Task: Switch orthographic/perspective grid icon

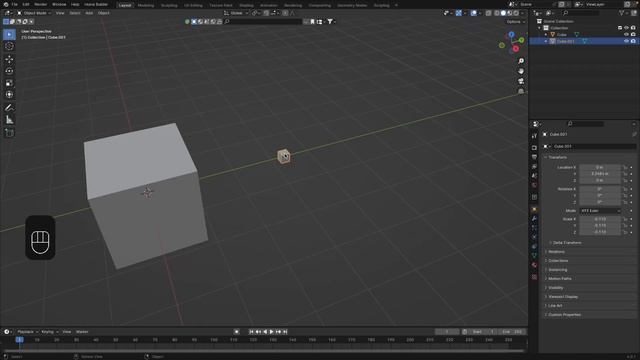Action: pyautogui.click(x=521, y=91)
